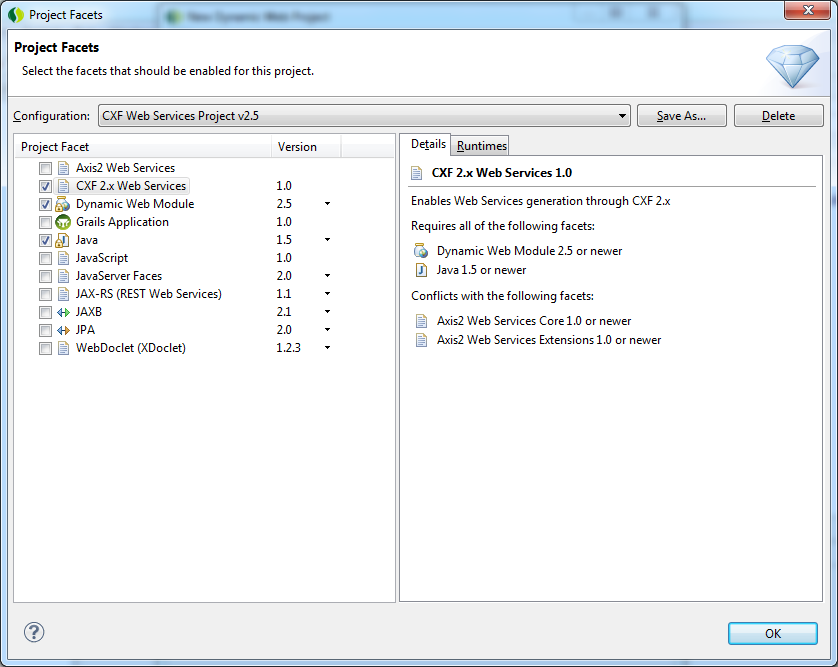This screenshot has width=838, height=667.
Task: Click the Java 1.5 or newer requirement icon
Action: click(x=421, y=270)
